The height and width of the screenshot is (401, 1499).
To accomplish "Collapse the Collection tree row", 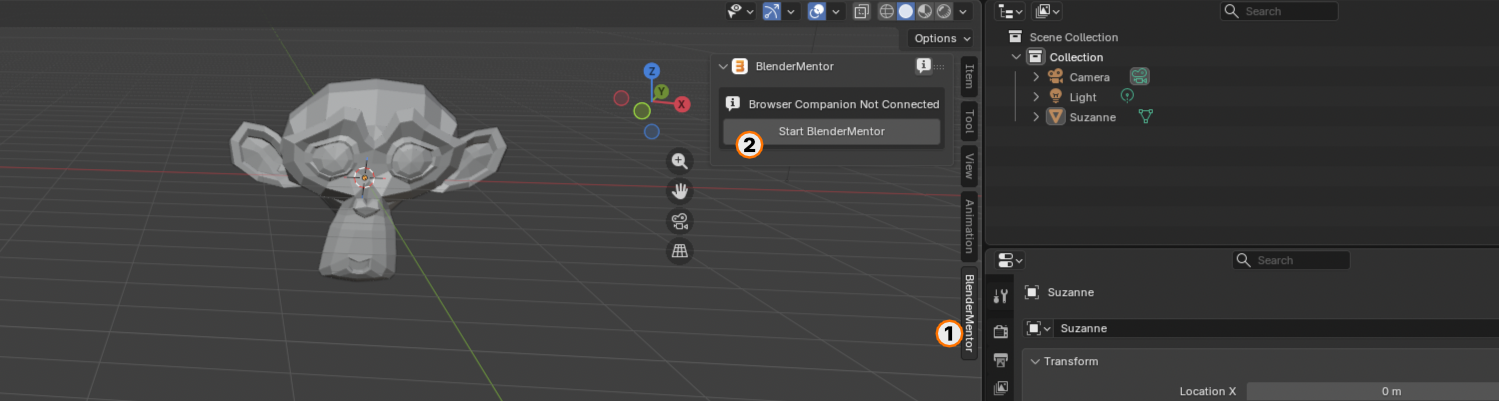I will 1016,57.
